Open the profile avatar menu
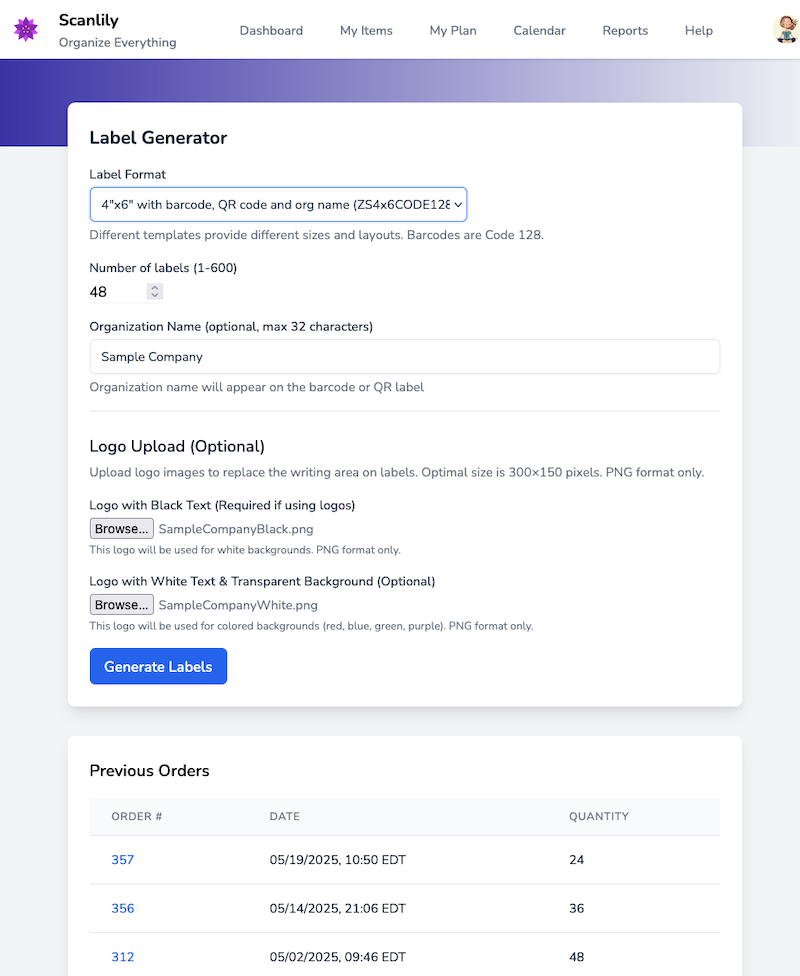This screenshot has width=800, height=976. pos(788,29)
